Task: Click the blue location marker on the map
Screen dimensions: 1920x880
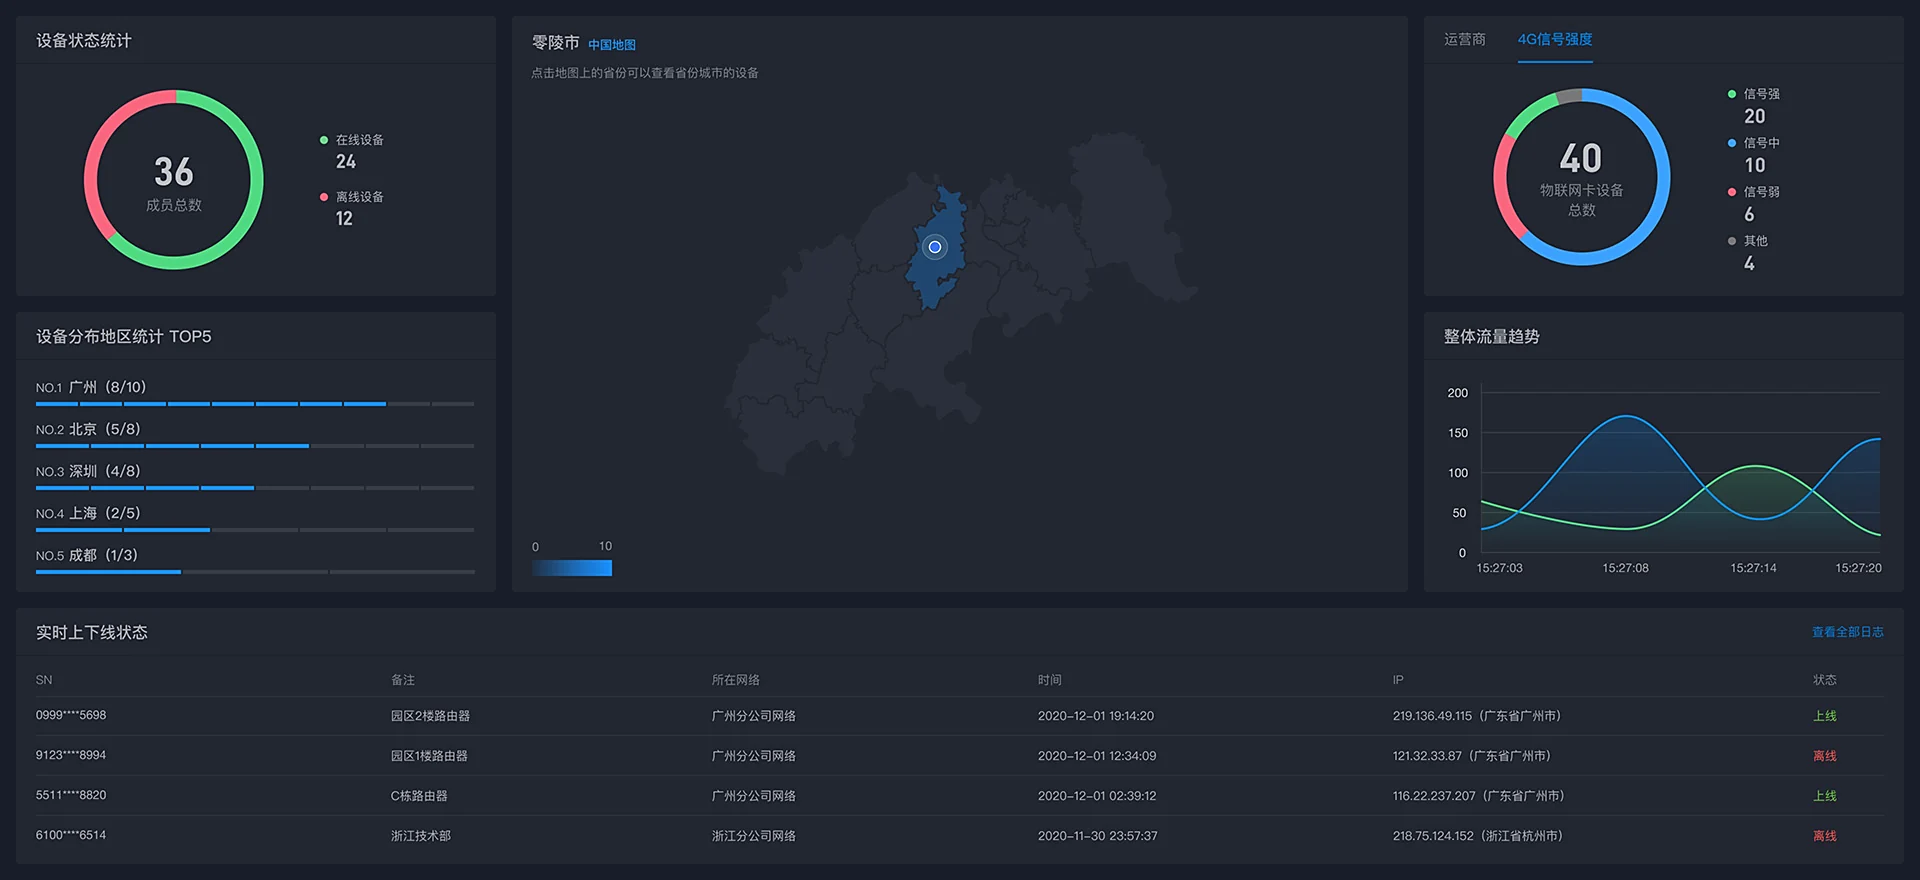Action: (935, 247)
